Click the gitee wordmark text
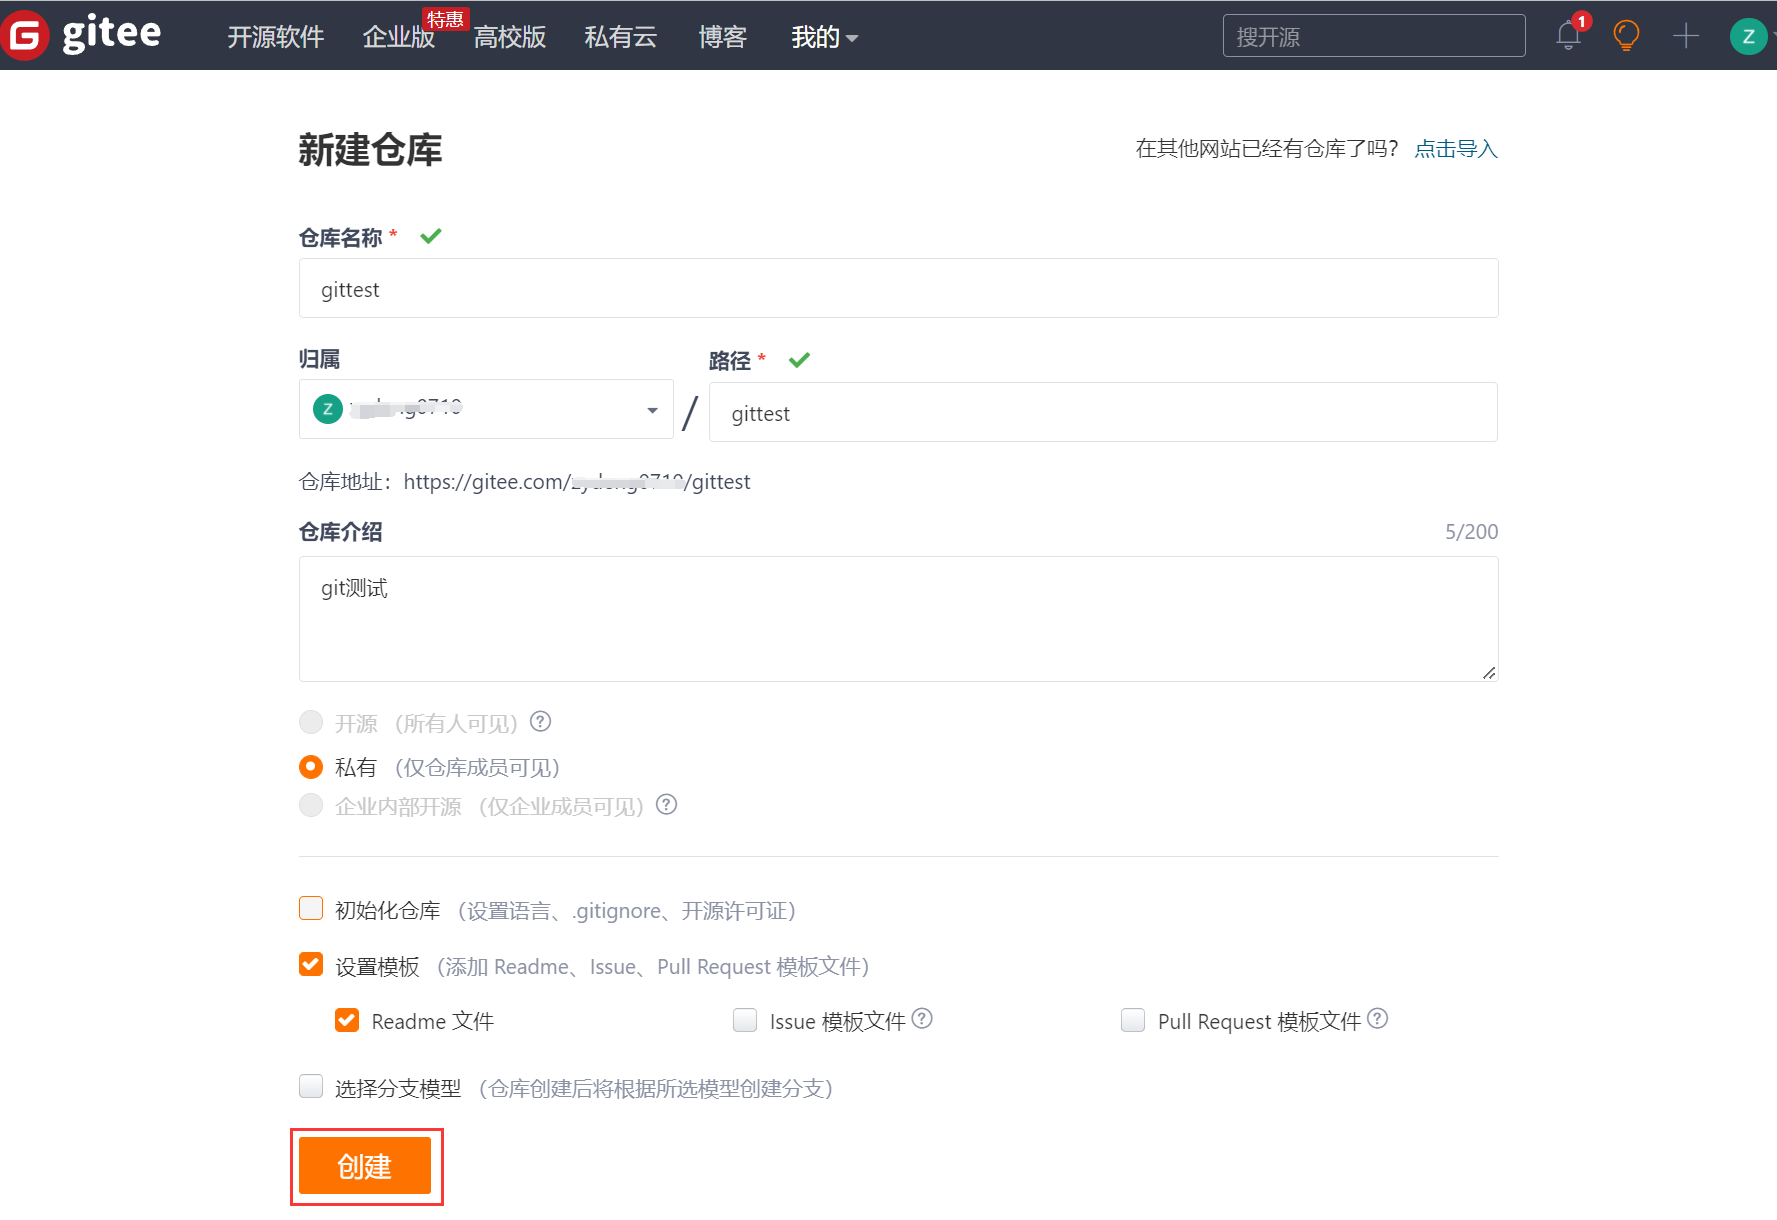This screenshot has width=1777, height=1220. [111, 34]
